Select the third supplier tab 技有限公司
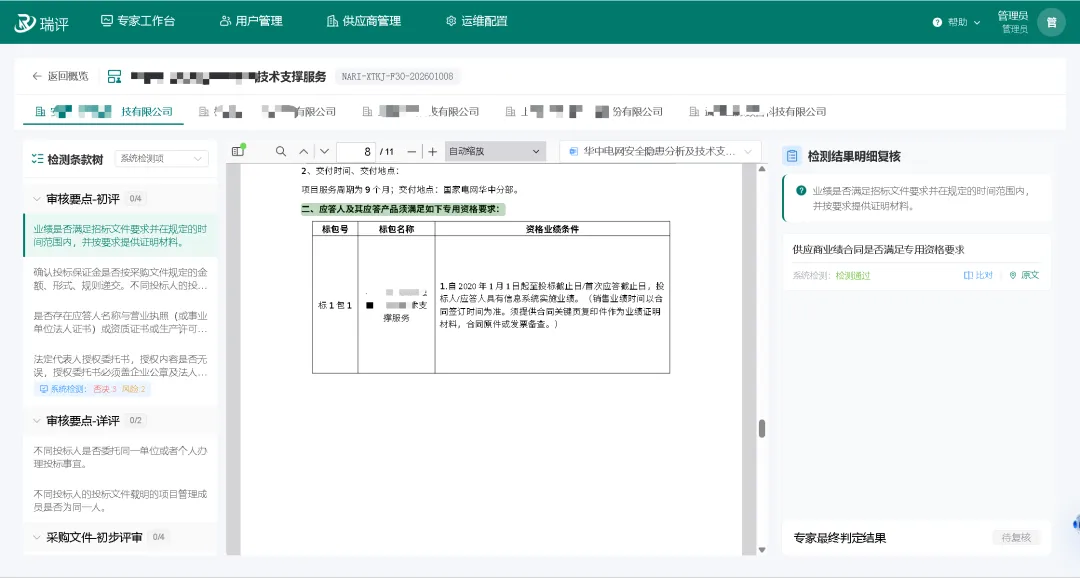Image resolution: width=1080 pixels, height=578 pixels. [420, 112]
